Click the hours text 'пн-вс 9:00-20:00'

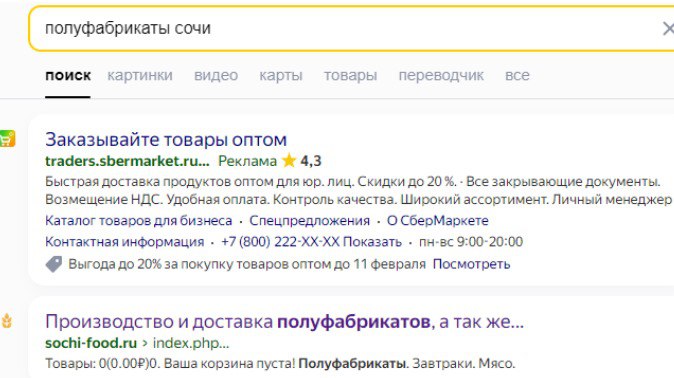pos(471,242)
